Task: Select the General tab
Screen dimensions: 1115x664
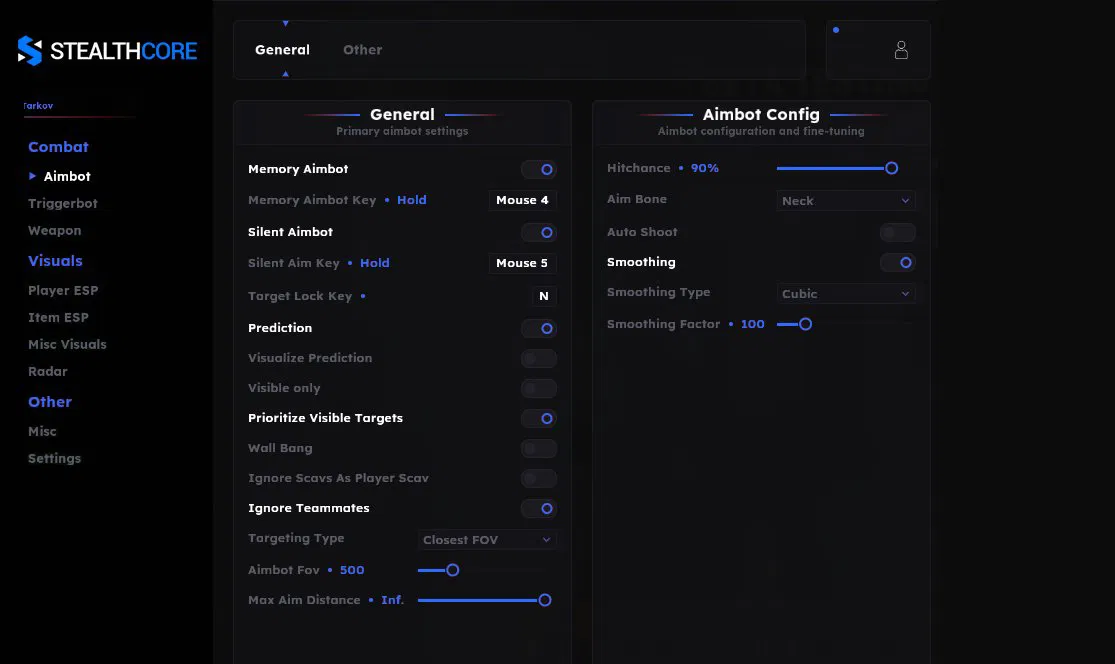Action: click(282, 50)
